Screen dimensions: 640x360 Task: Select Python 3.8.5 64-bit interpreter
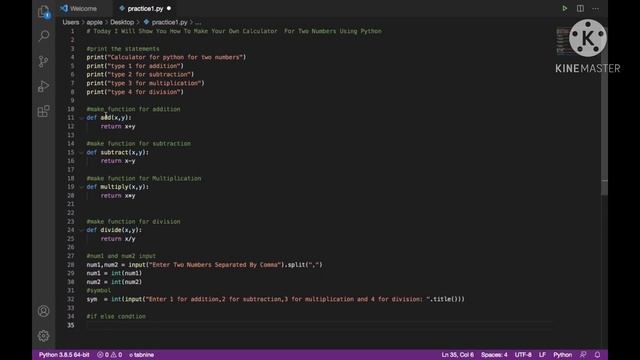[x=64, y=355]
